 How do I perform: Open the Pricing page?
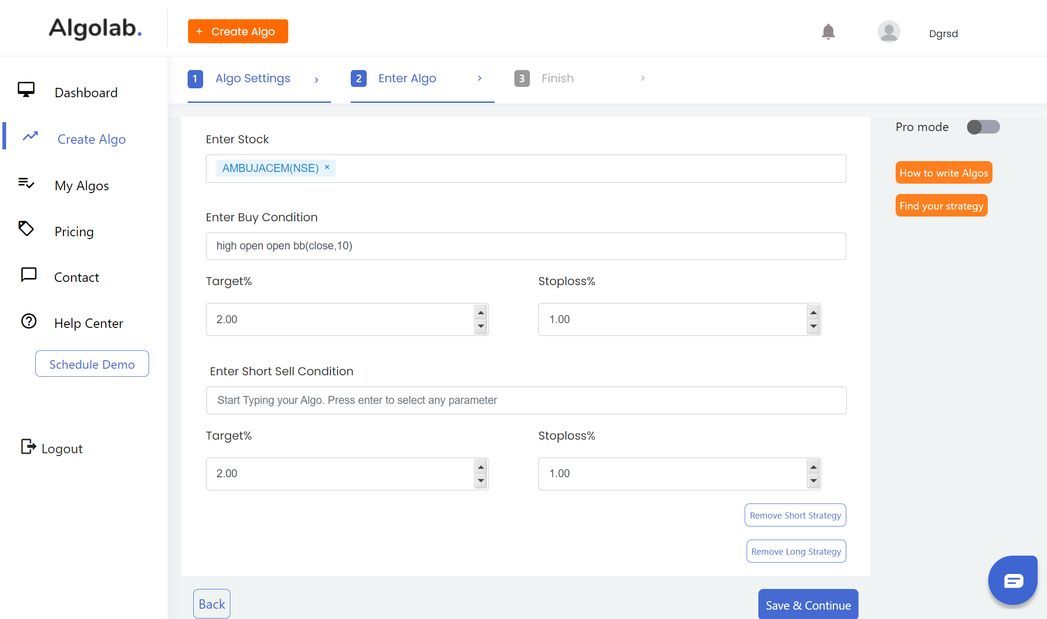coord(74,232)
